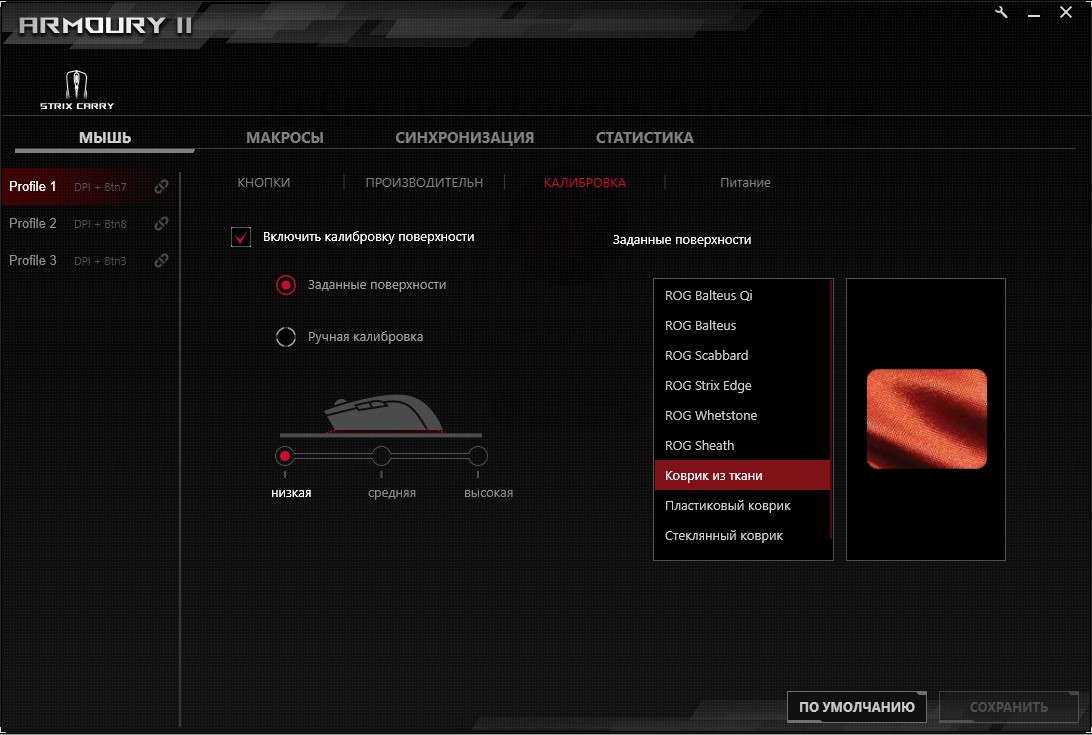This screenshot has height=735, width=1092.
Task: Open the Питание sub-tab
Action: click(x=745, y=183)
